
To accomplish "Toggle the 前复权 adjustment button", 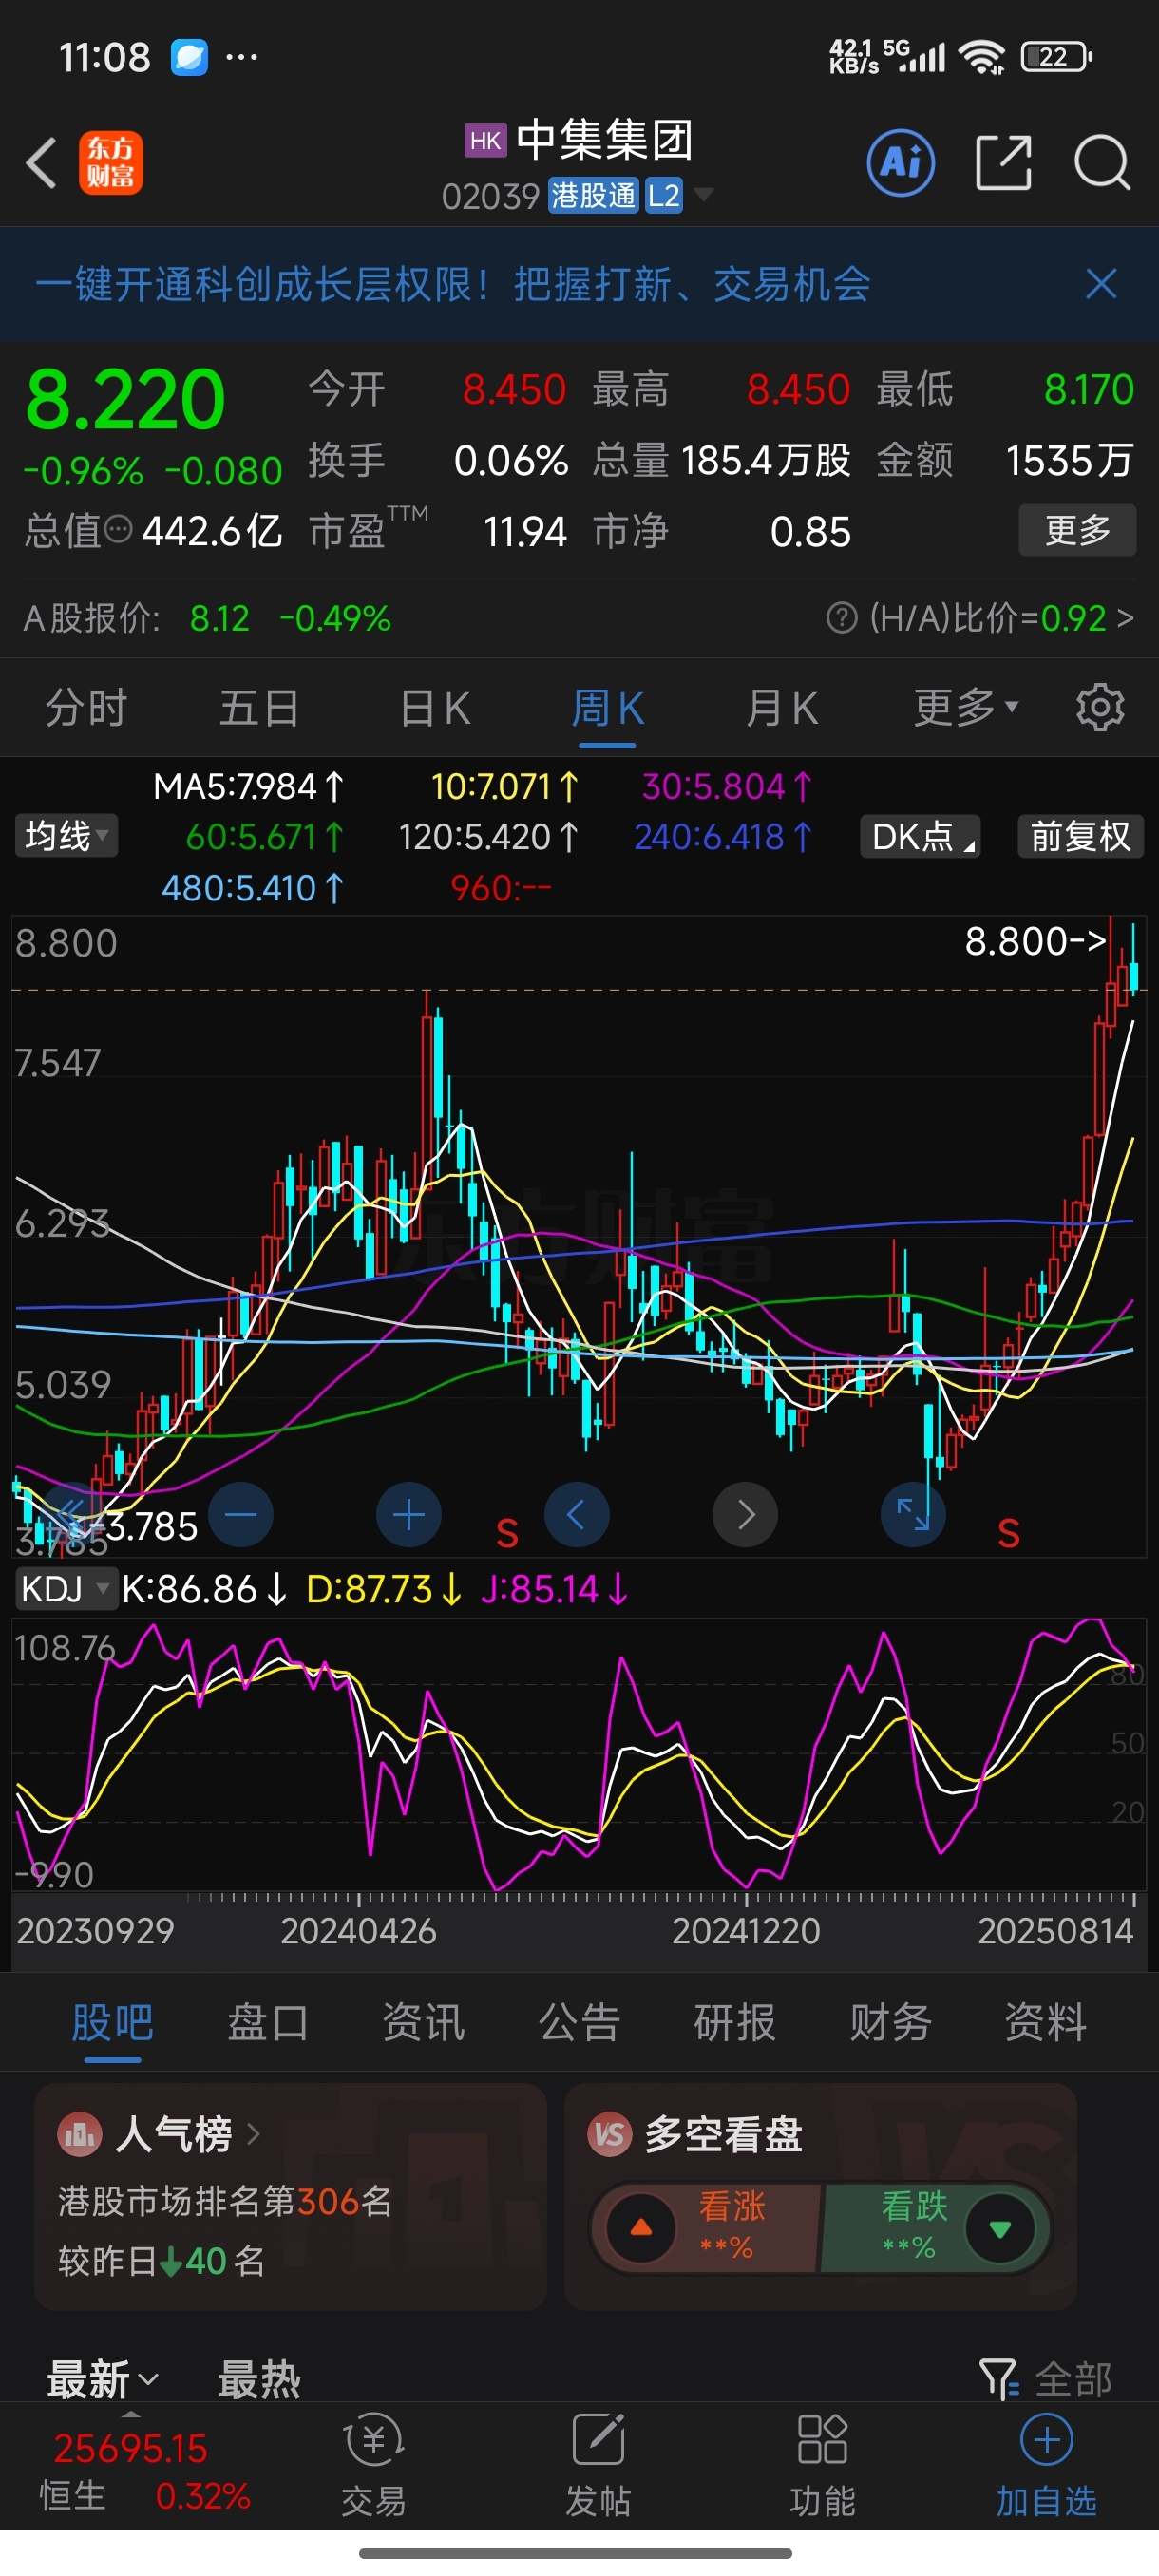I will click(x=1080, y=836).
